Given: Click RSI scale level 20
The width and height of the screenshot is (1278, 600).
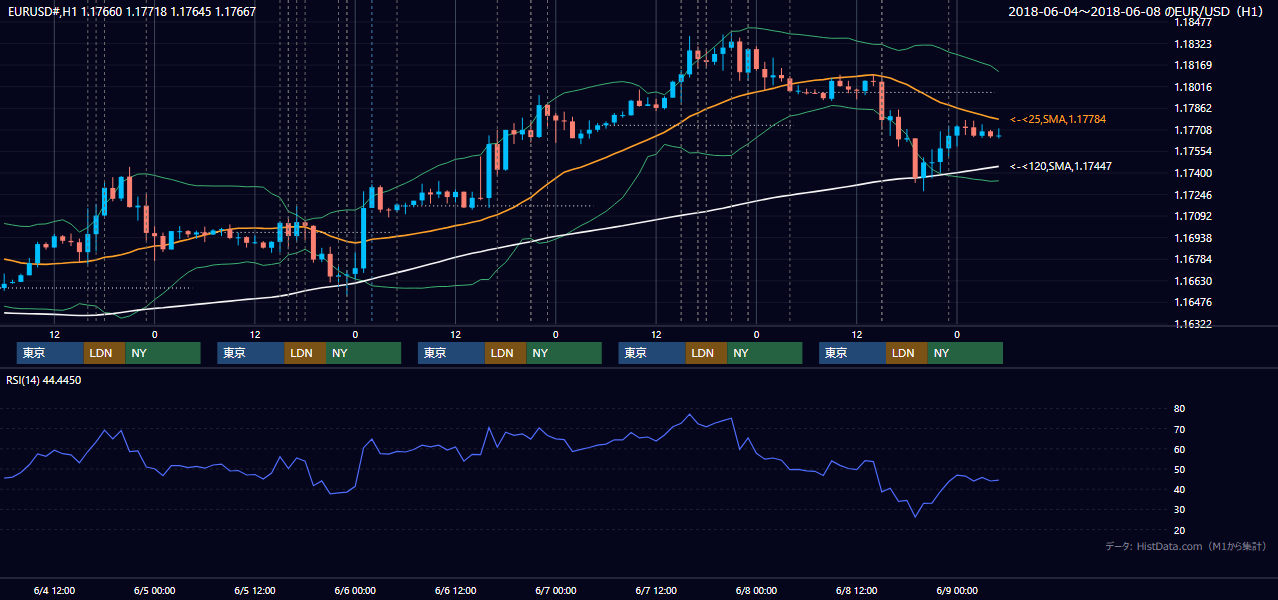Looking at the screenshot, I should pyautogui.click(x=1180, y=530).
